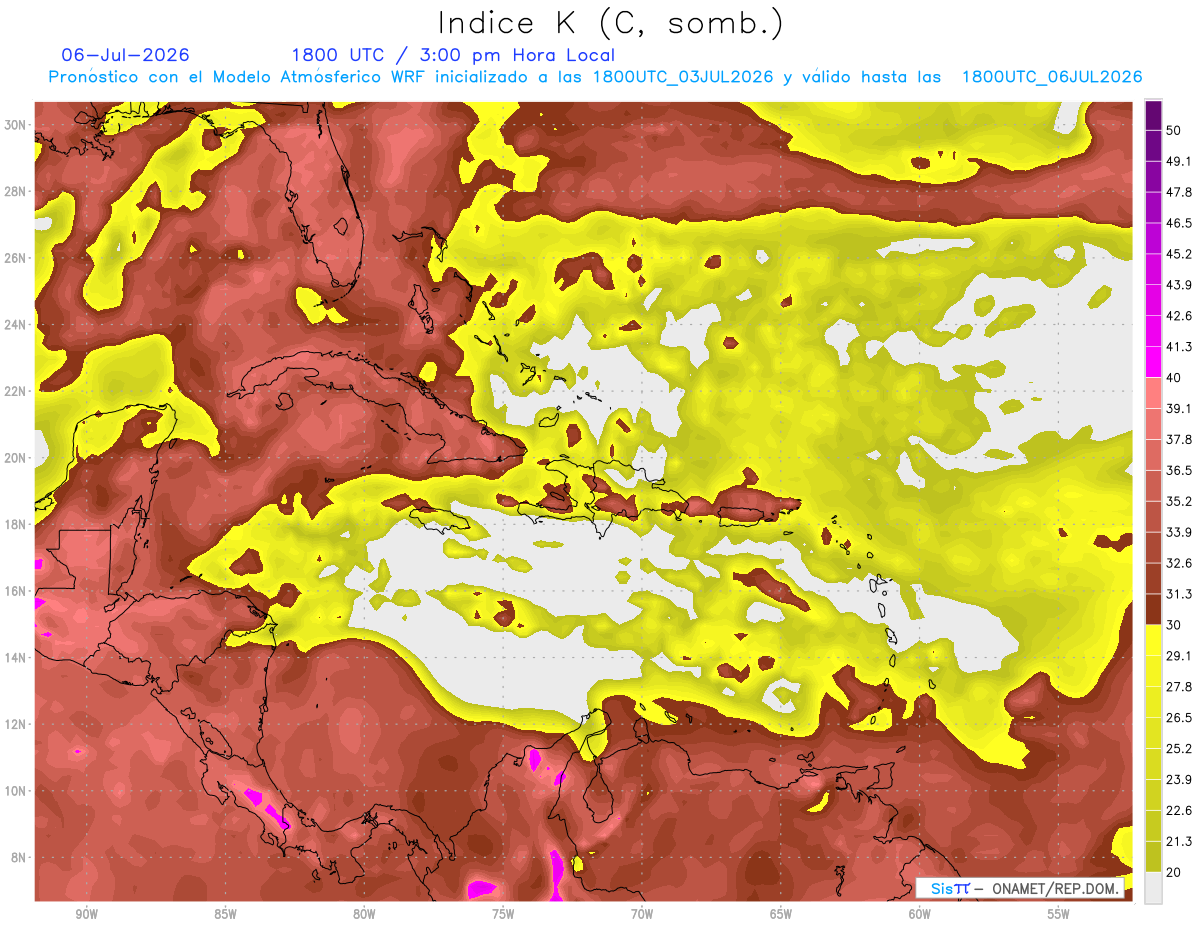Click the color bar value '32.6'
This screenshot has width=1200, height=927.
pyautogui.click(x=1179, y=563)
